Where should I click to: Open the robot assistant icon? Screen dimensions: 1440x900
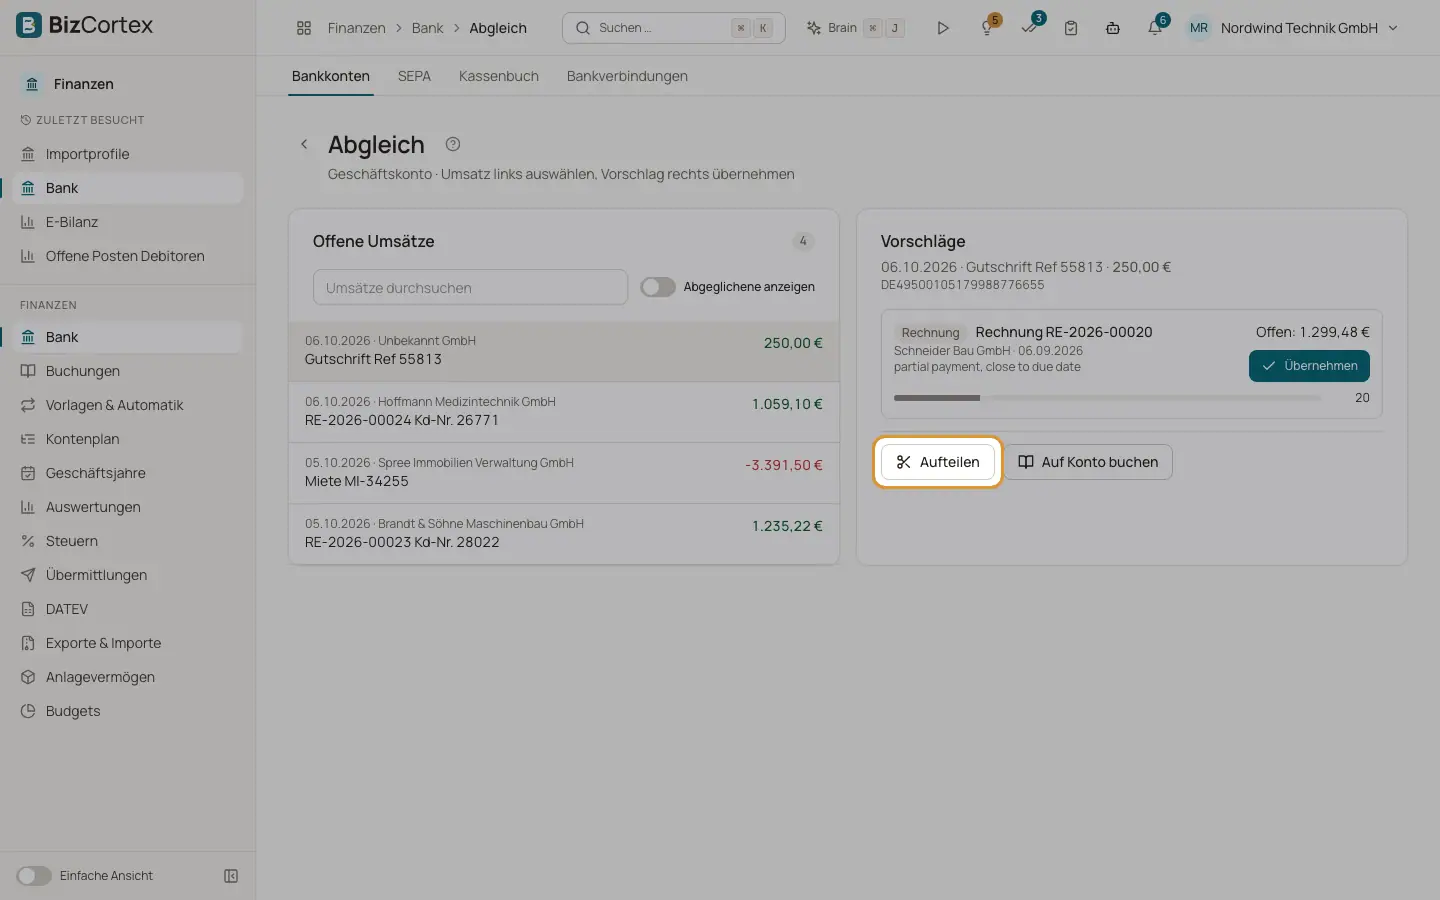pyautogui.click(x=1113, y=28)
